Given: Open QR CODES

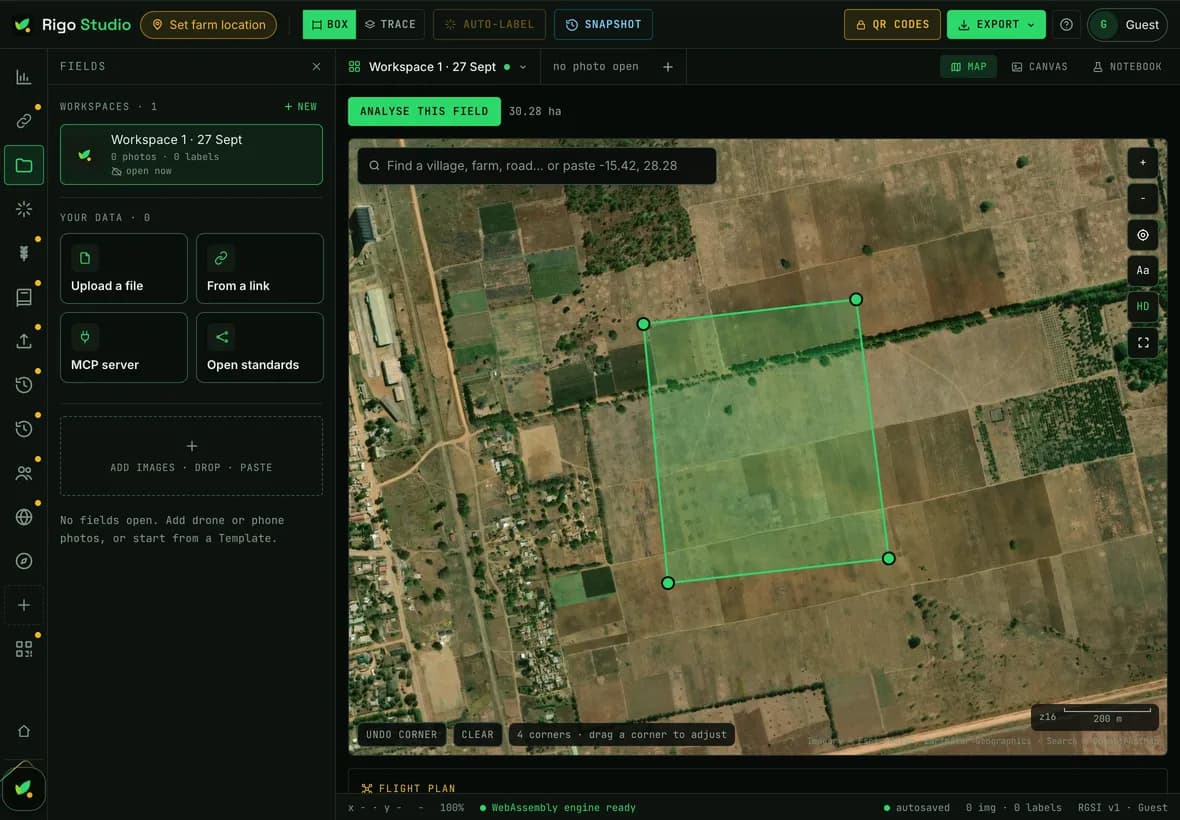Looking at the screenshot, I should click(x=892, y=25).
